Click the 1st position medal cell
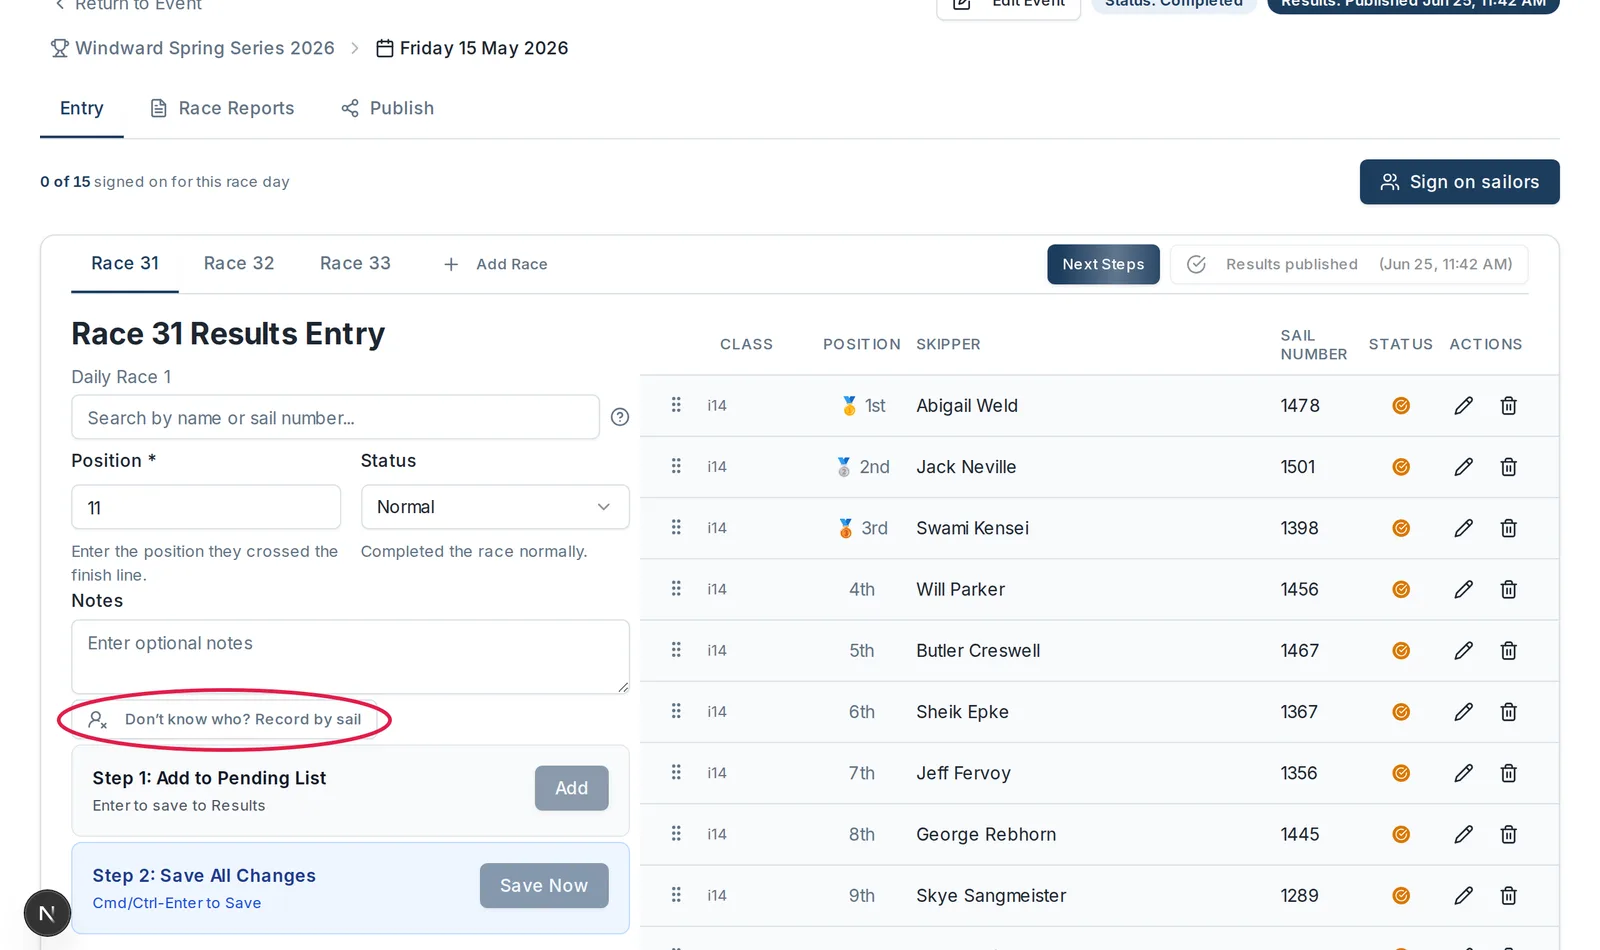The height and width of the screenshot is (950, 1600). 863,406
